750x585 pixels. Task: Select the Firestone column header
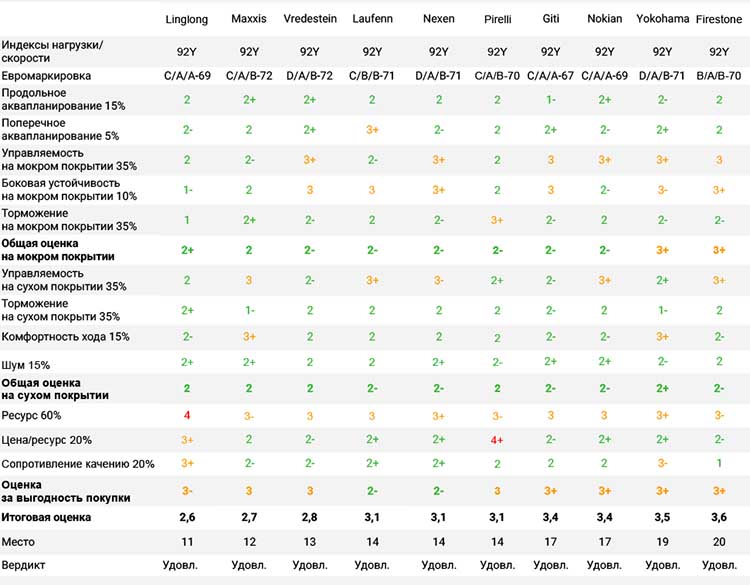[x=718, y=20]
